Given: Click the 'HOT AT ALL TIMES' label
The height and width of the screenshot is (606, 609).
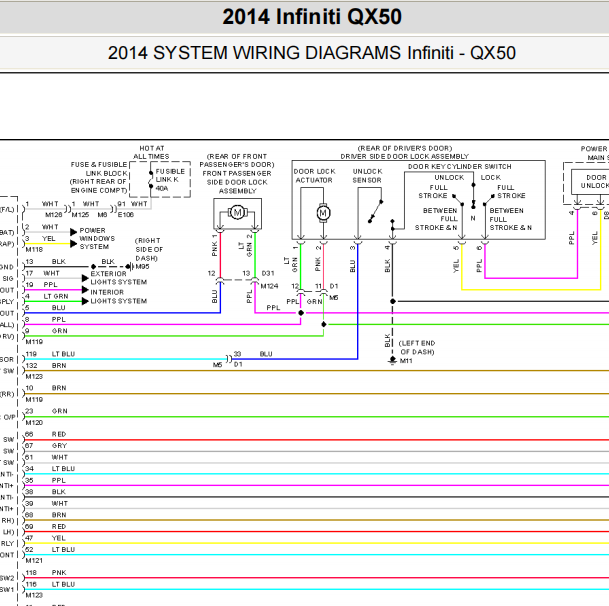Looking at the screenshot, I should (151, 152).
